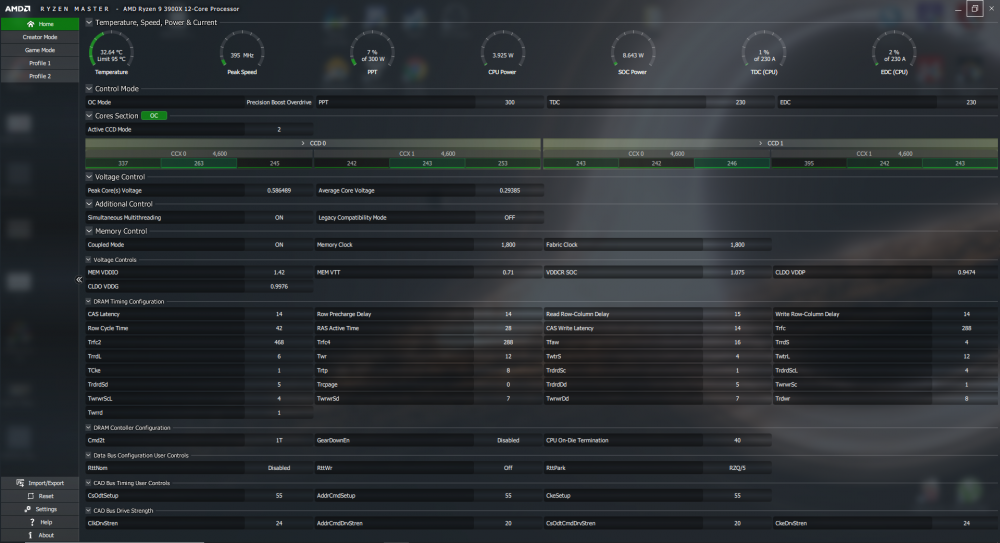Viewport: 1000px width, 543px height.
Task: Switch to Game Mode tab
Action: click(40, 50)
